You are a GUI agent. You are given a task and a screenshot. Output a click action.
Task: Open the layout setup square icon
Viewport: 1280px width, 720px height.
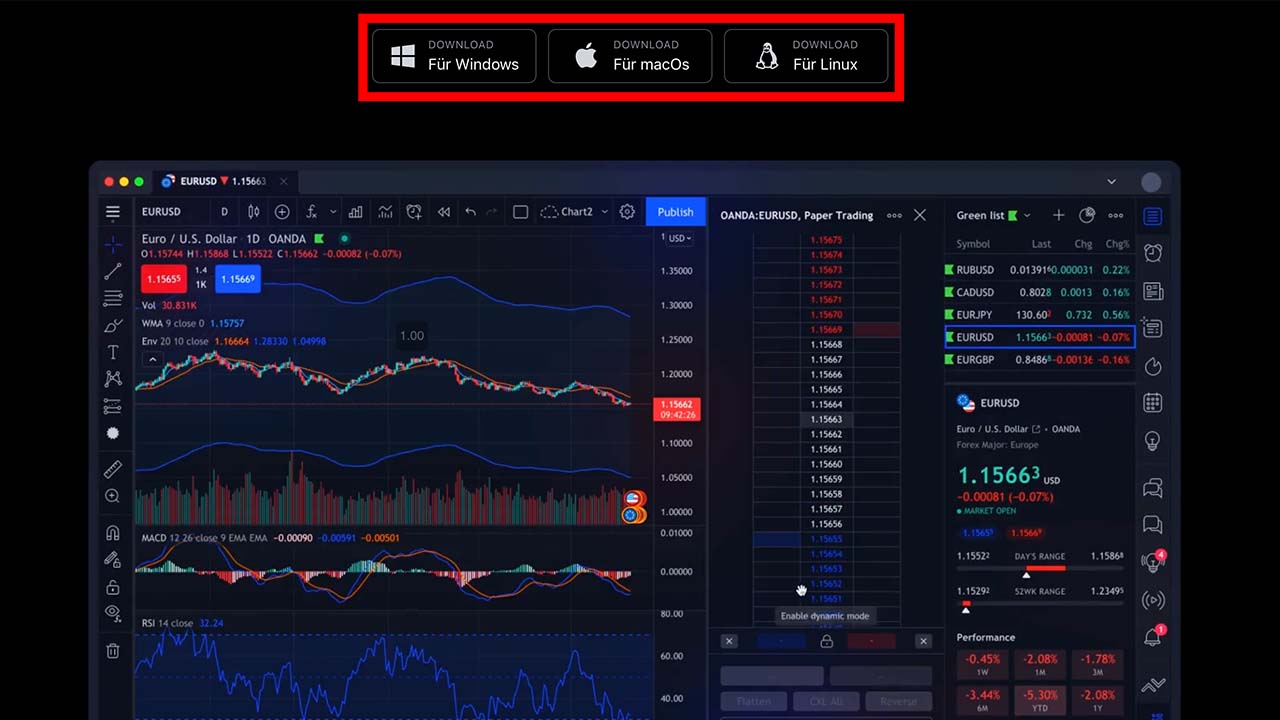click(520, 212)
